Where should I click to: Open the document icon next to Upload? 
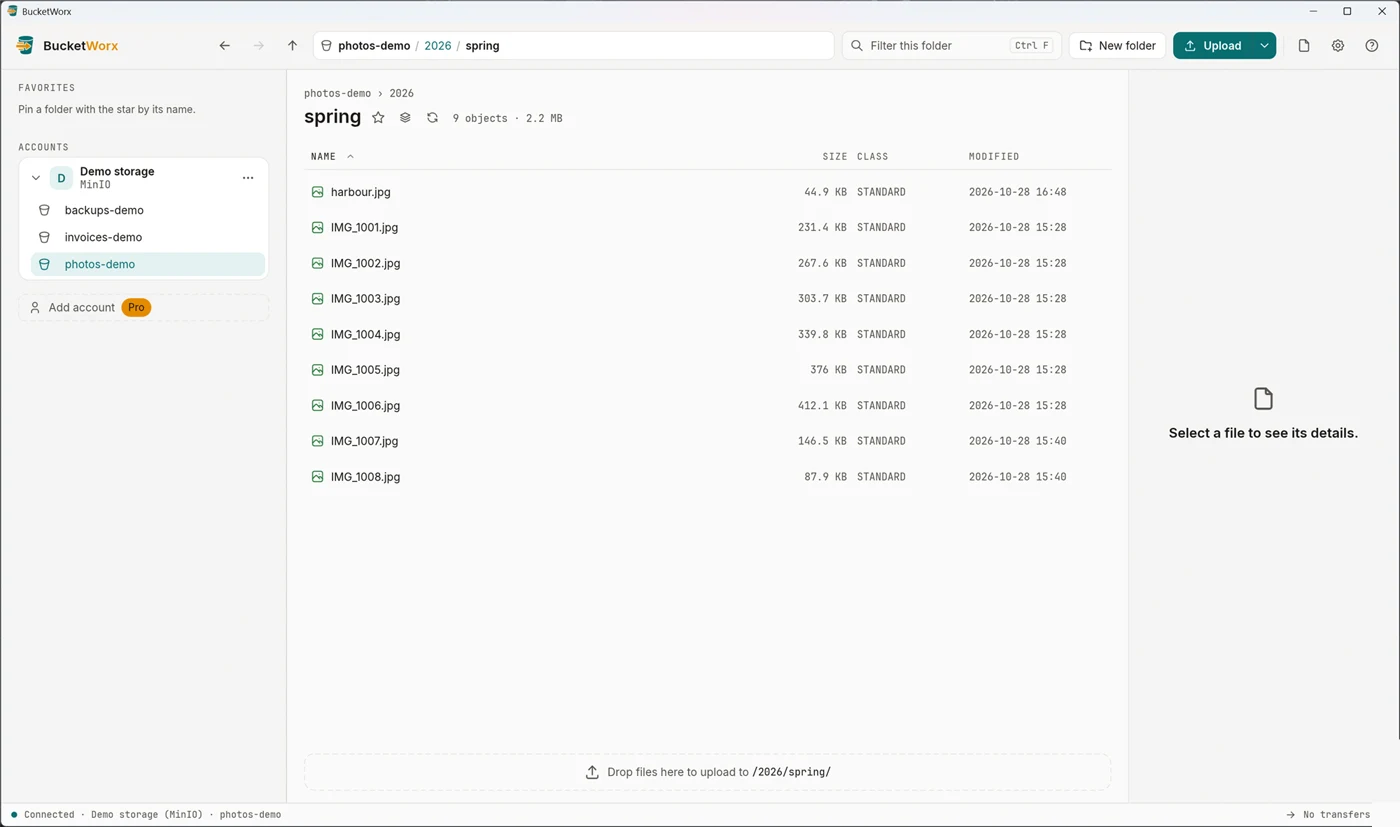coord(1304,46)
